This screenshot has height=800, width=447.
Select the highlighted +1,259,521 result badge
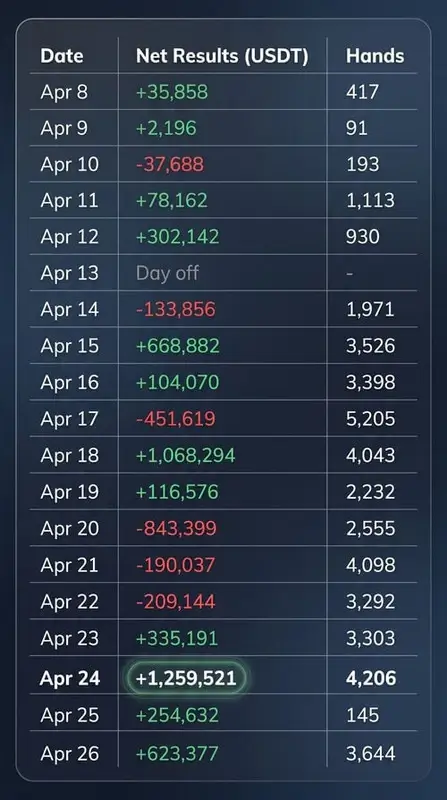(x=186, y=678)
